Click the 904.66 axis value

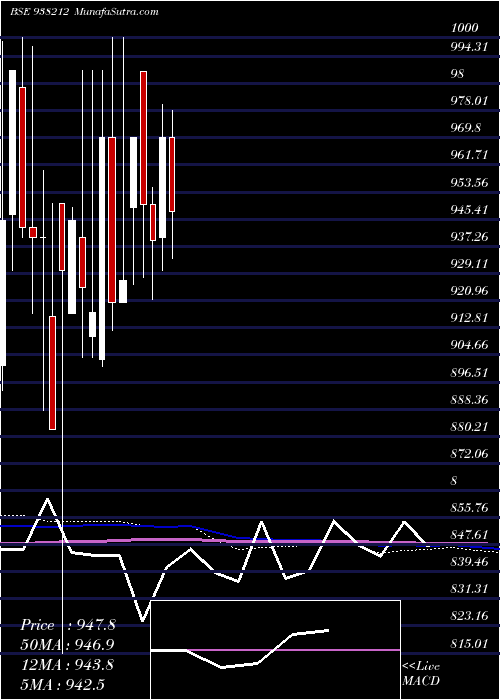[x=469, y=345]
